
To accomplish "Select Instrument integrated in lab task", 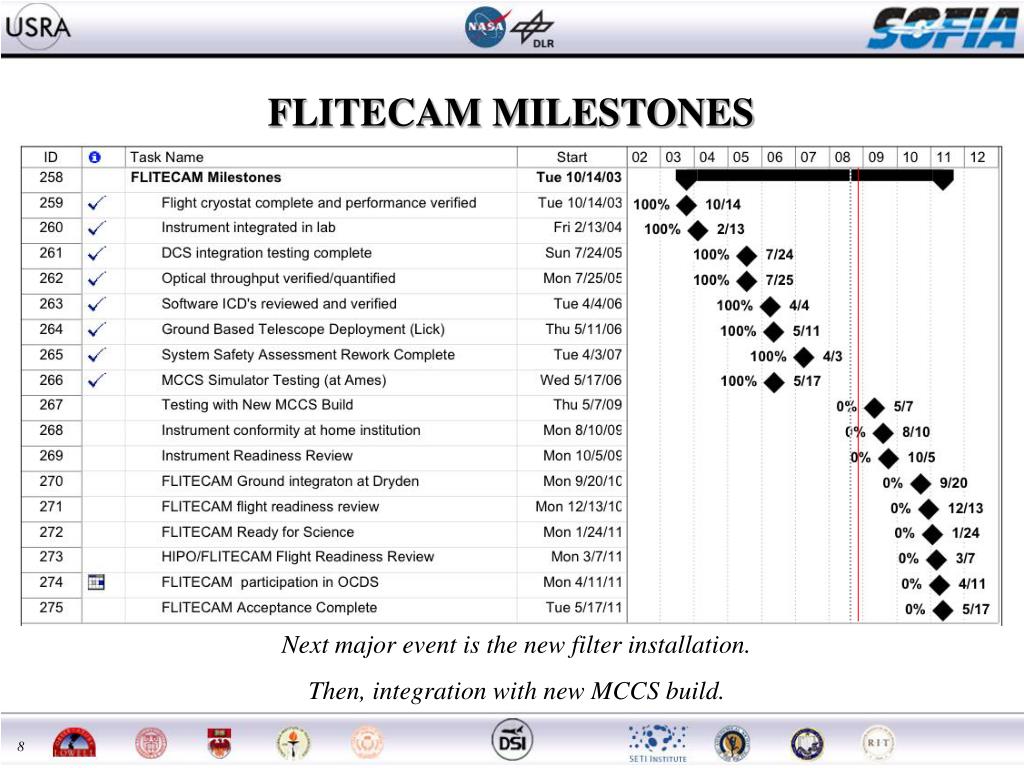I will tap(248, 228).
